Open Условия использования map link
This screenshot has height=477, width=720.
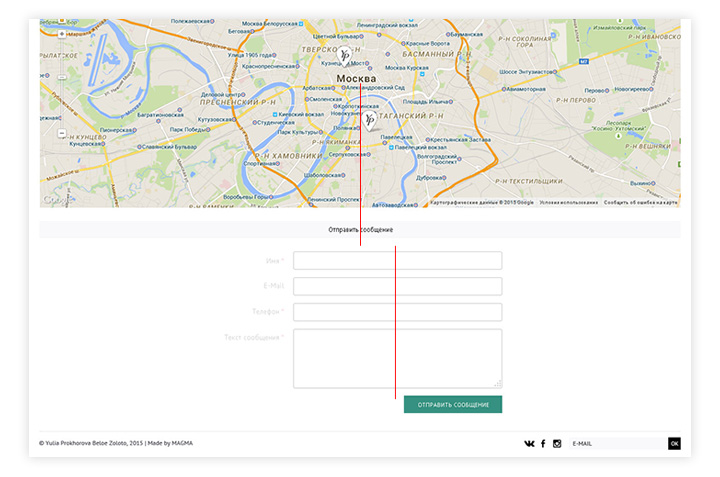tap(568, 202)
